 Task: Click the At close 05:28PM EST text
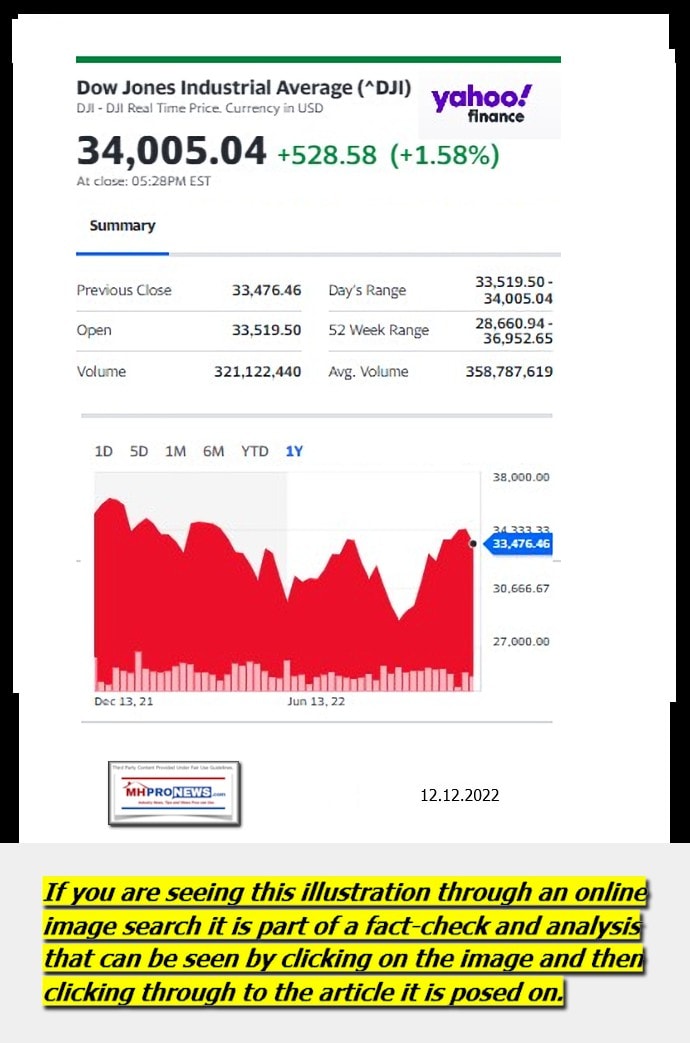pyautogui.click(x=144, y=181)
